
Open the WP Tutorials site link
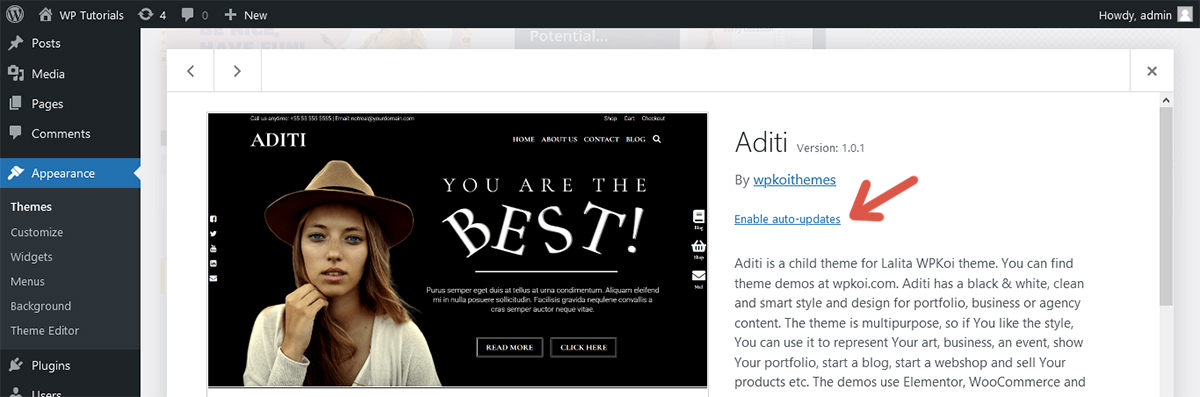pyautogui.click(x=80, y=15)
